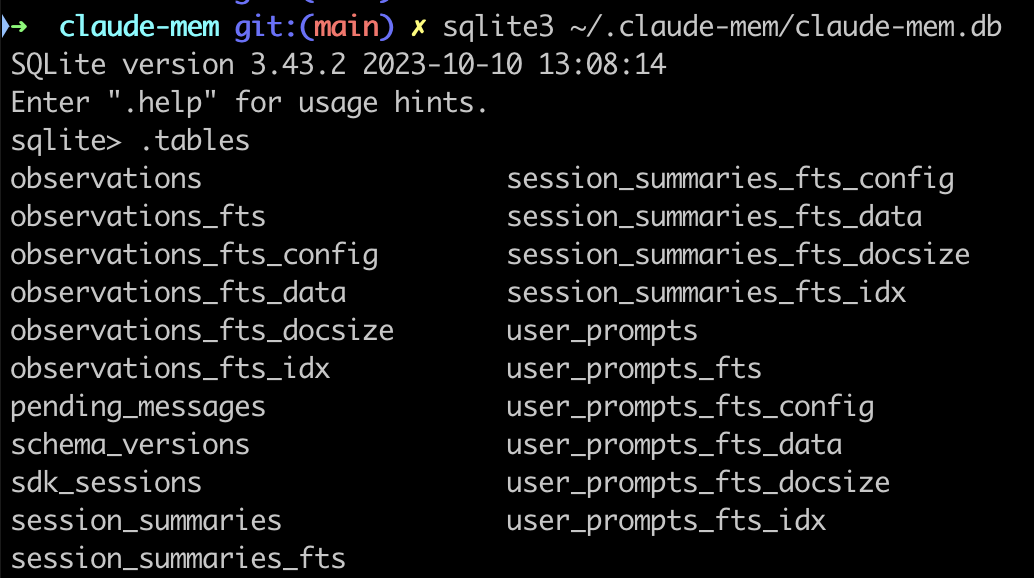The image size is (1034, 578).
Task: Click the observations_fts_config table name
Action: coord(194,255)
